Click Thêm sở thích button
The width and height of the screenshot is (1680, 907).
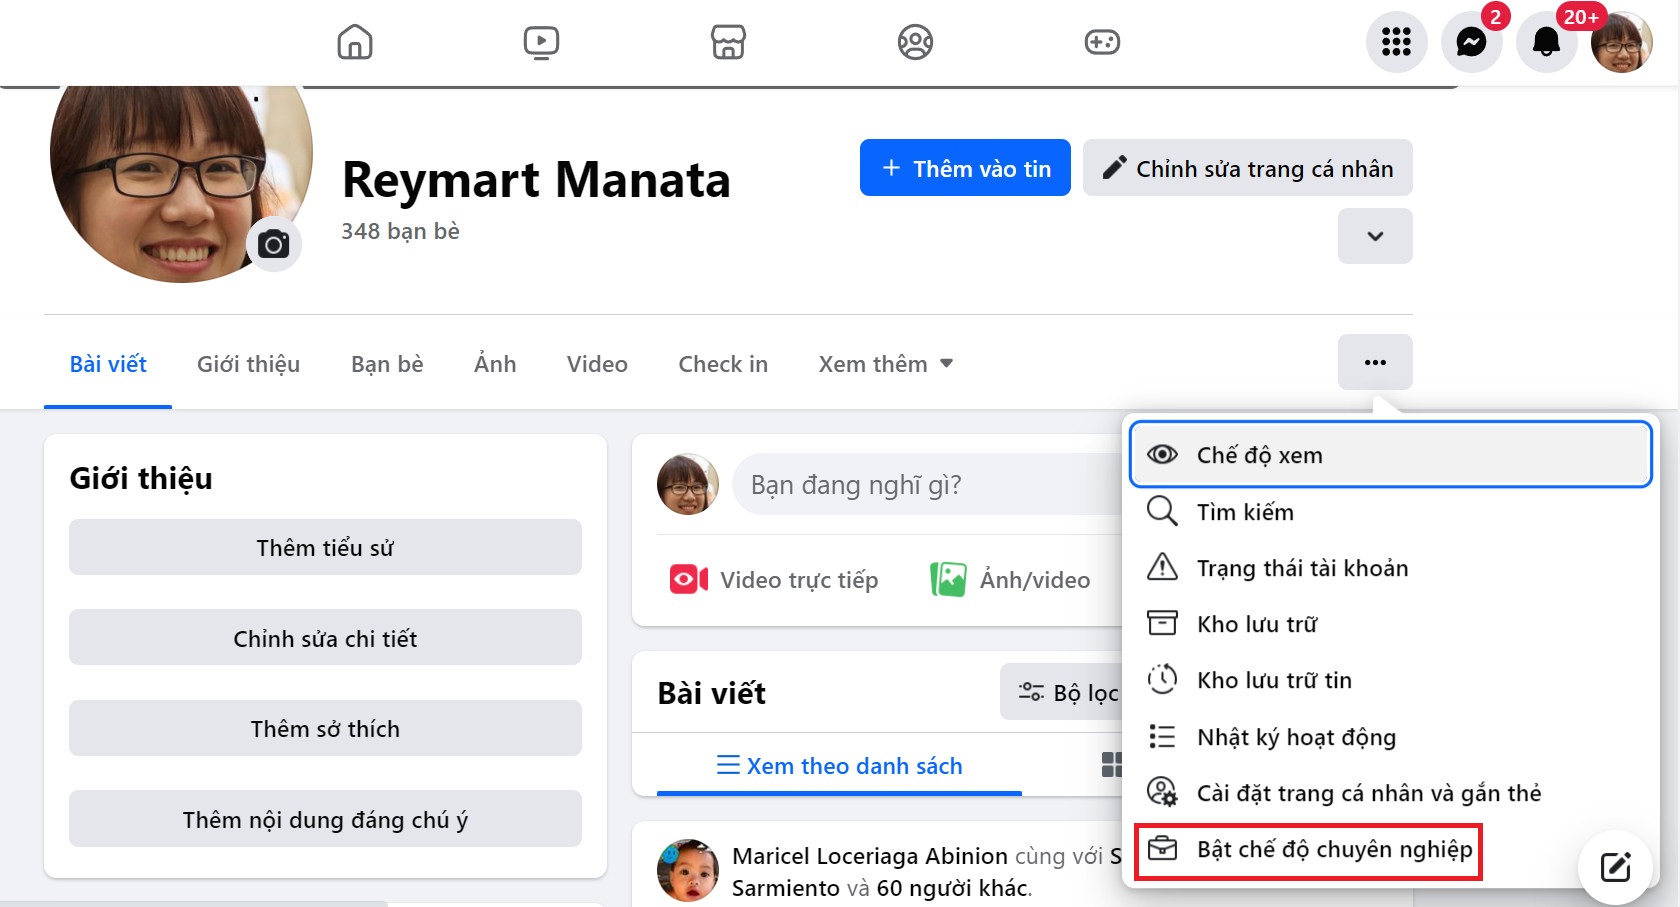tap(325, 728)
